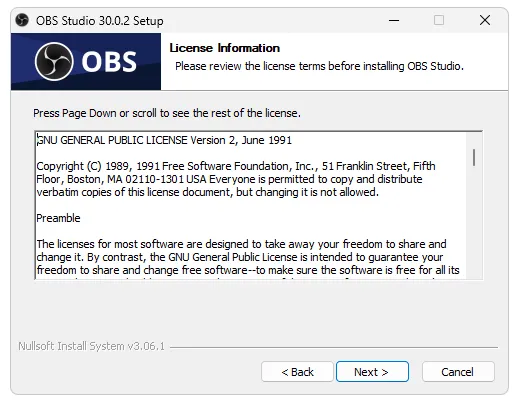Click the scrollbar track below the thumb
This screenshot has height=403, width=520.
pyautogui.click(x=474, y=223)
